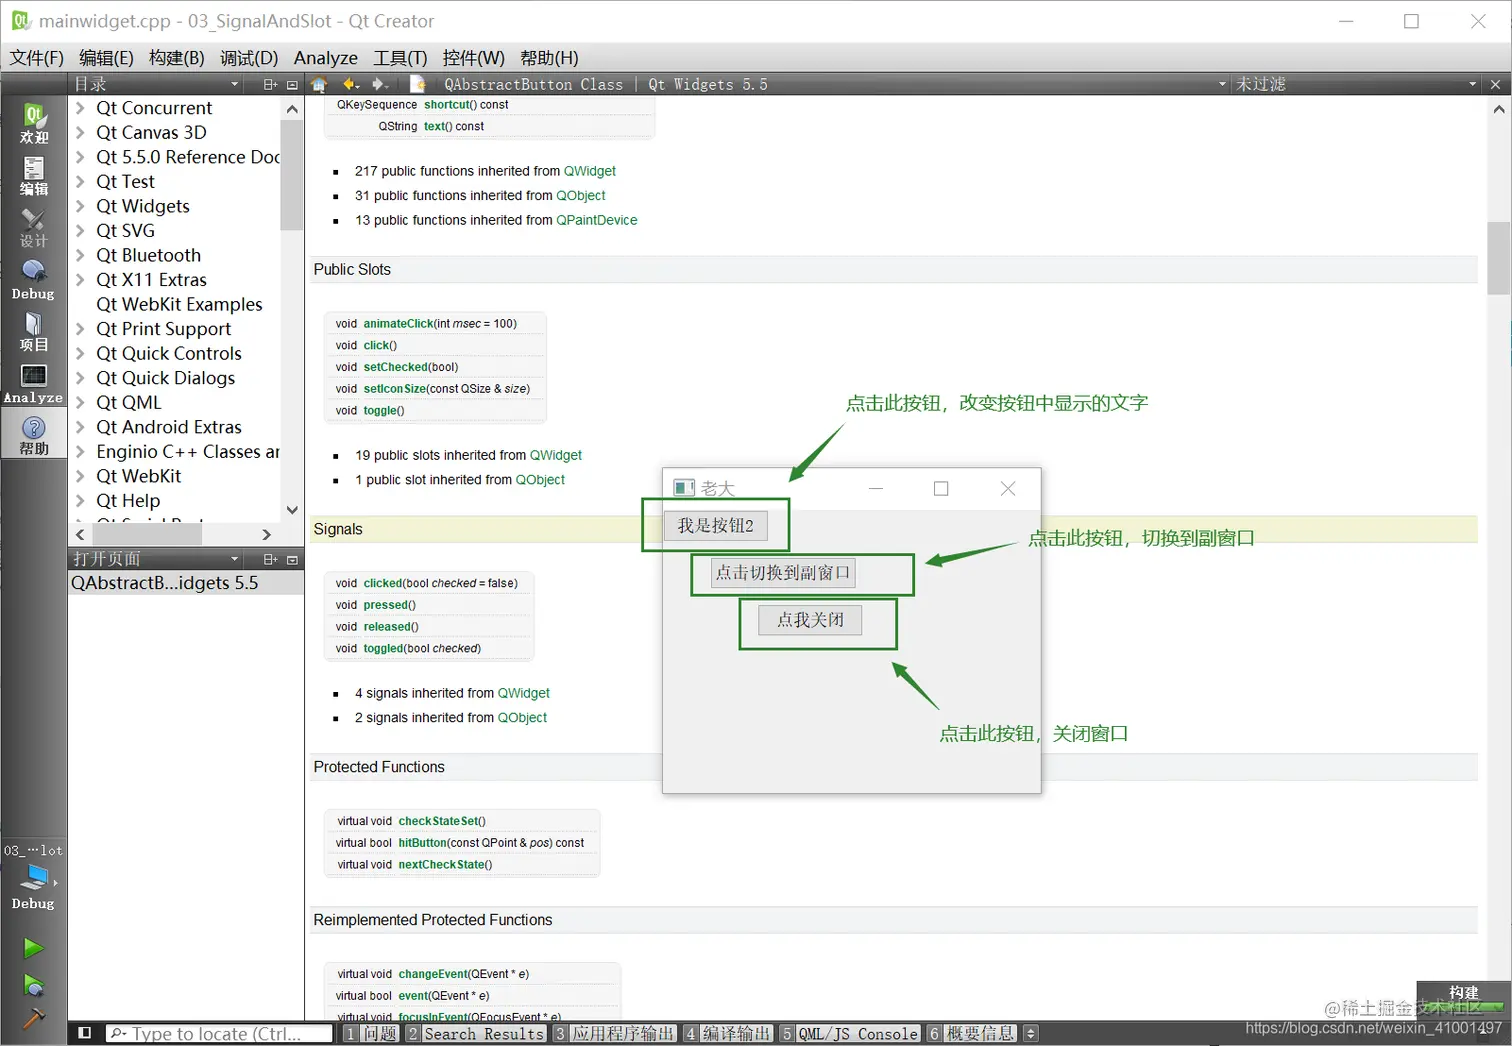Show the 4 编译输出 pane

click(x=728, y=1034)
